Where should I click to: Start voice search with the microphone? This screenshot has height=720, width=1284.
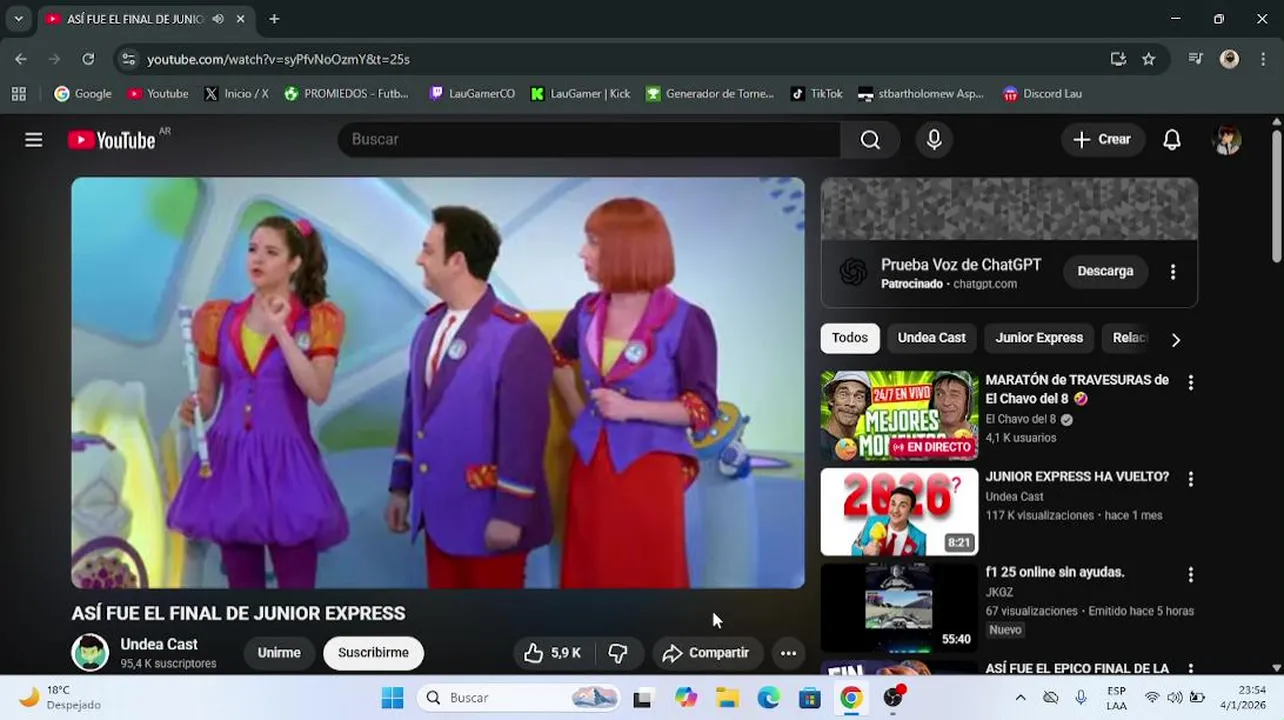934,140
